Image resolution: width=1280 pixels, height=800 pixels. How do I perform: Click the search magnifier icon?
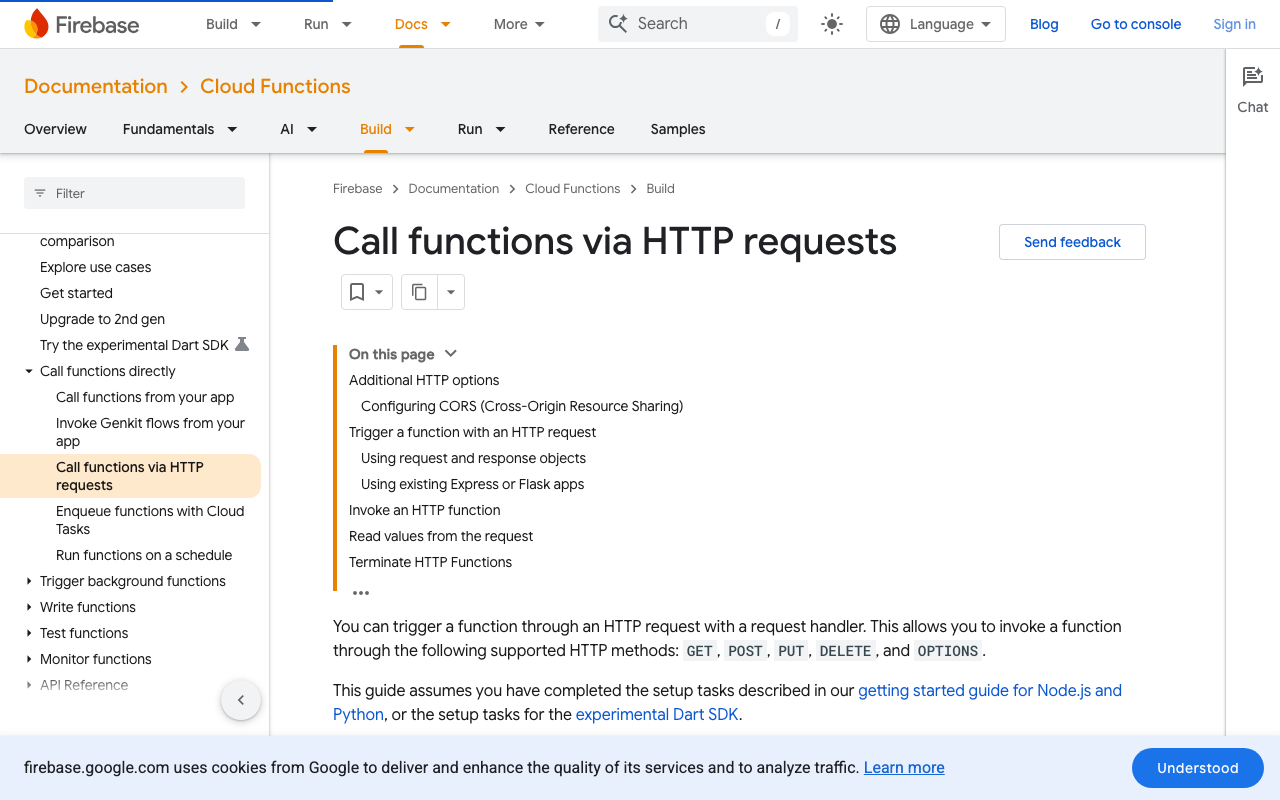tap(618, 24)
